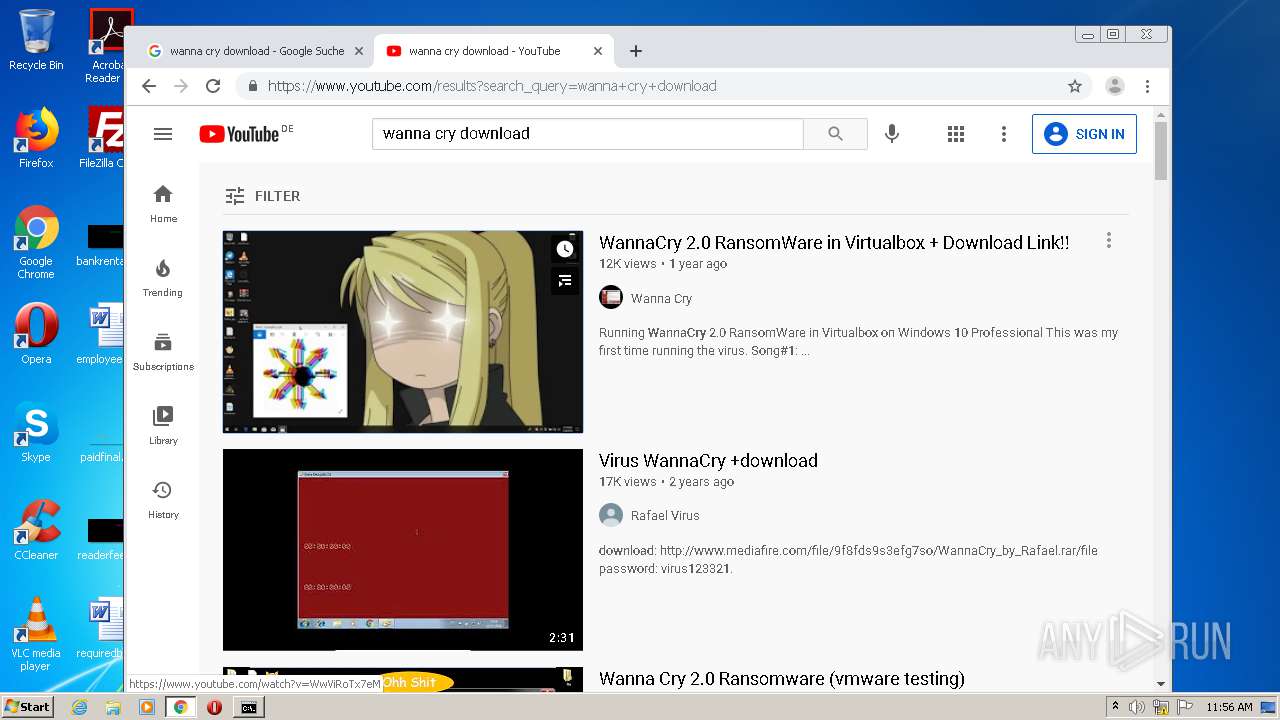Open Recycle Bin on desktop
This screenshot has width=1280, height=720.
coord(36,40)
